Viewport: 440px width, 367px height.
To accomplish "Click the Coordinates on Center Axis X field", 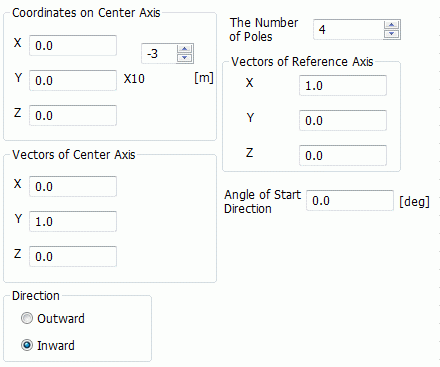I will pos(73,45).
